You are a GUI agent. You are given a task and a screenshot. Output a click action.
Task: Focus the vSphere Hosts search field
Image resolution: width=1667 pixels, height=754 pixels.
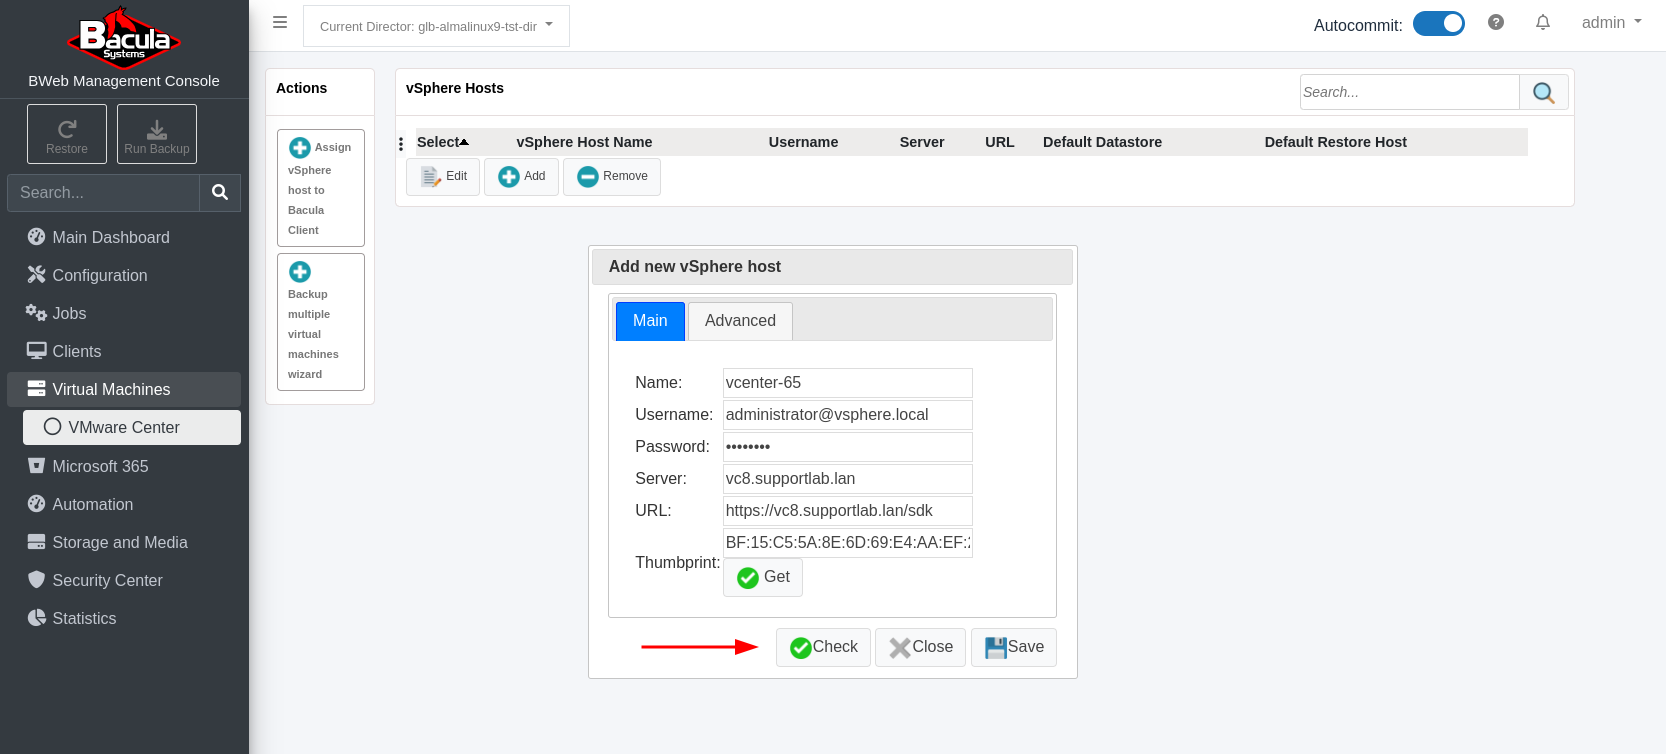tap(1410, 92)
